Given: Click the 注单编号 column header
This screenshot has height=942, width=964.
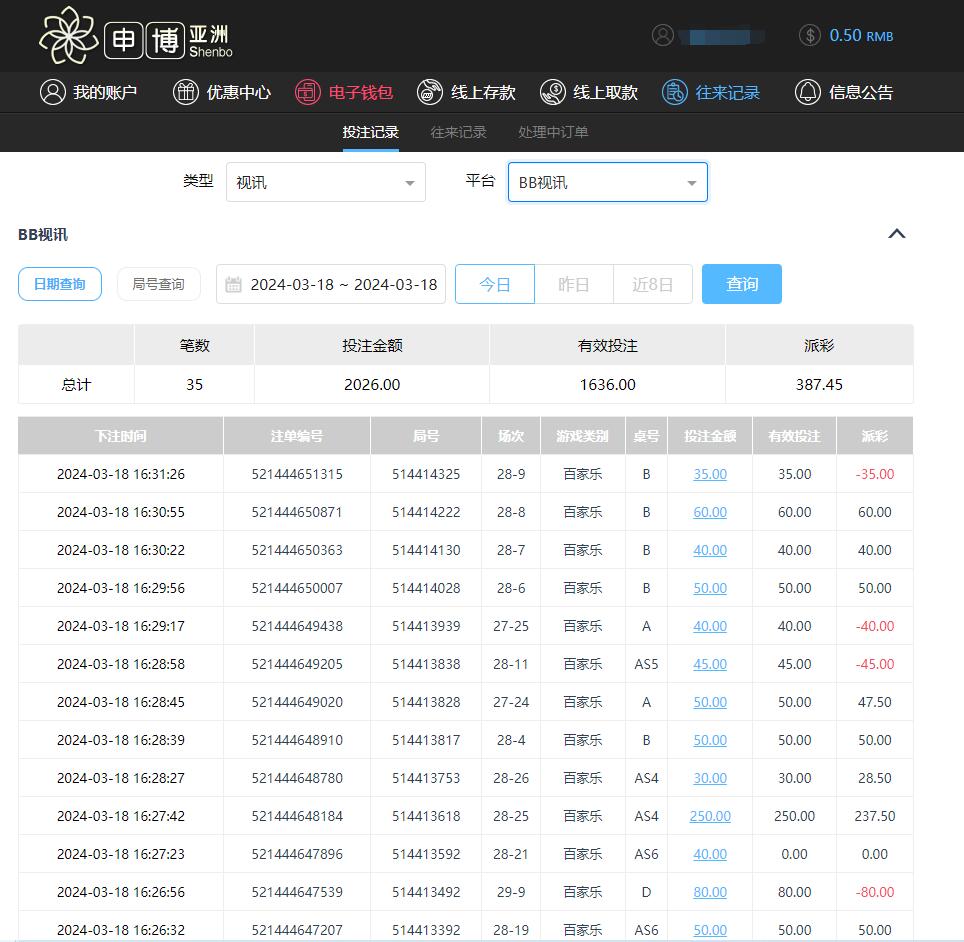Looking at the screenshot, I should [297, 436].
